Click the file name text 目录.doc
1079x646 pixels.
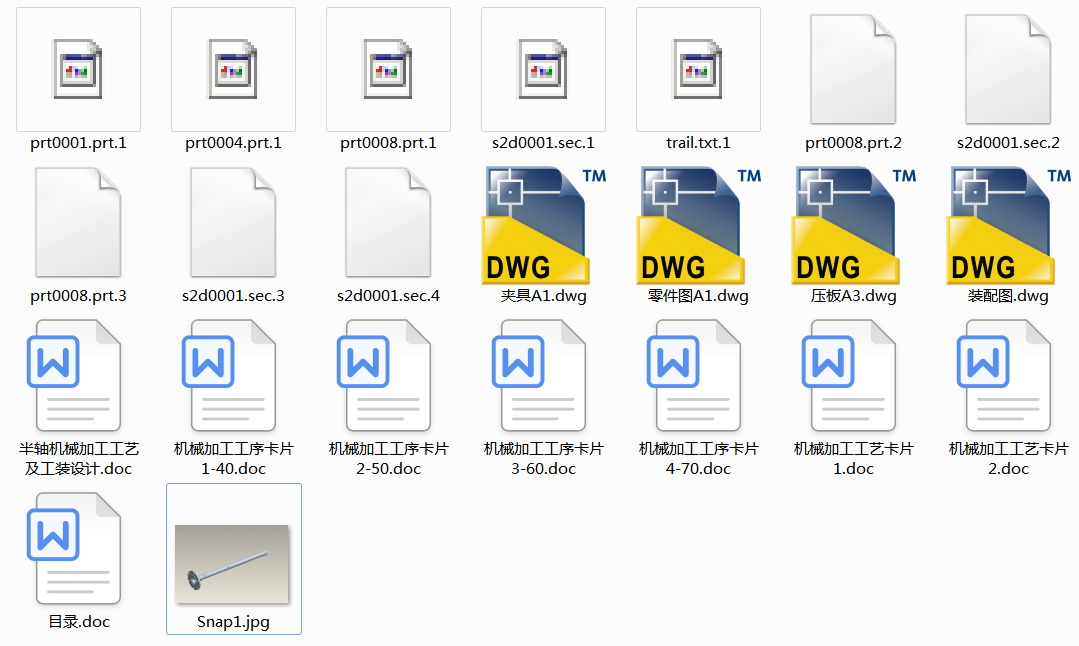pos(78,622)
